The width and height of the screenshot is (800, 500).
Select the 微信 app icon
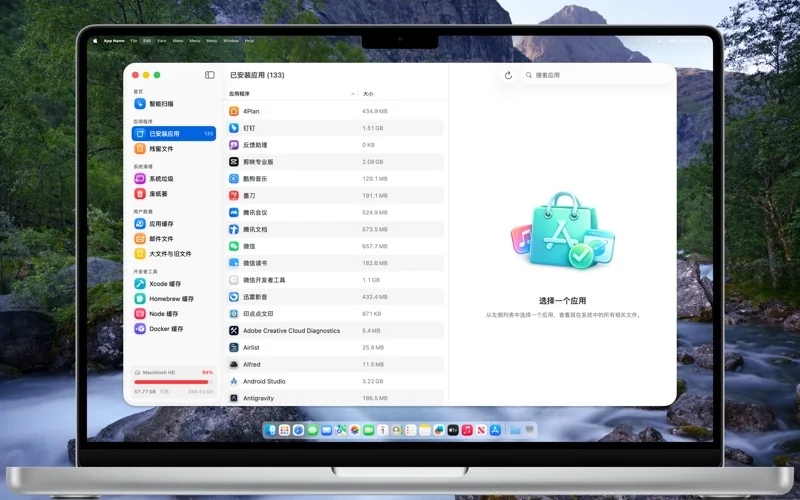pyautogui.click(x=234, y=246)
